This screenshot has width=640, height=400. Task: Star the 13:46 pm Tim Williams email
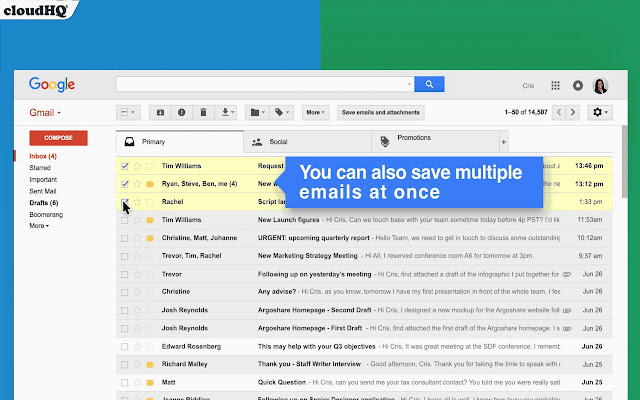138,166
